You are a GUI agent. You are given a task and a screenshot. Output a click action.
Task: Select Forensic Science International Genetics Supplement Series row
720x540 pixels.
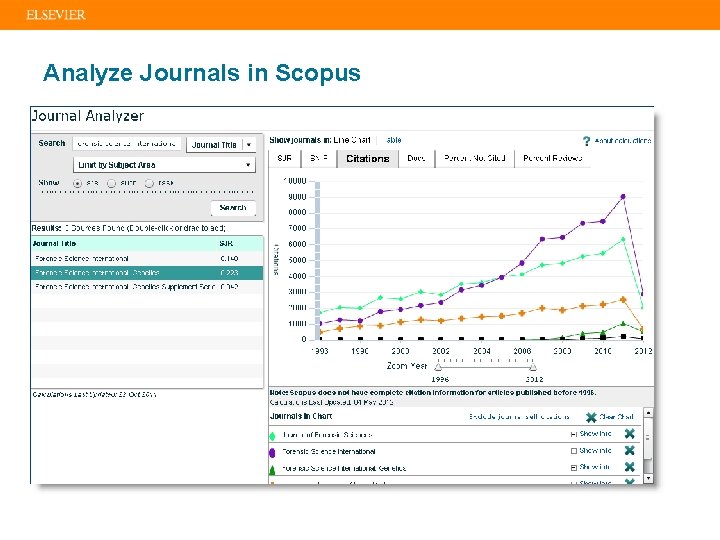click(147, 287)
